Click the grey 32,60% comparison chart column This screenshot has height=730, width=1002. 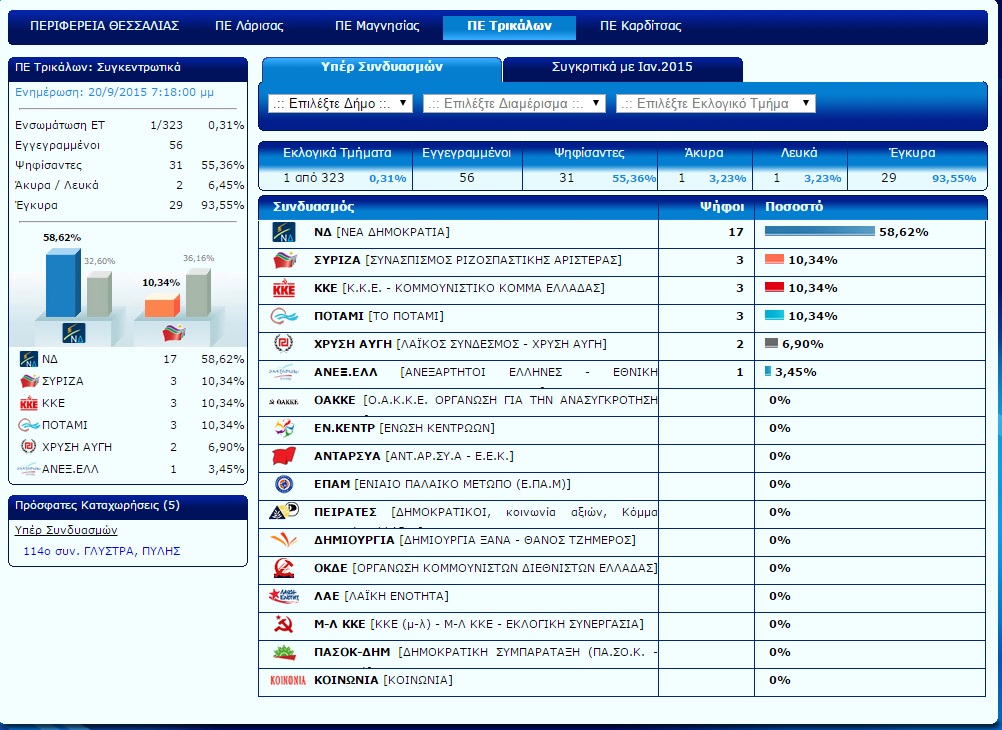(x=99, y=294)
